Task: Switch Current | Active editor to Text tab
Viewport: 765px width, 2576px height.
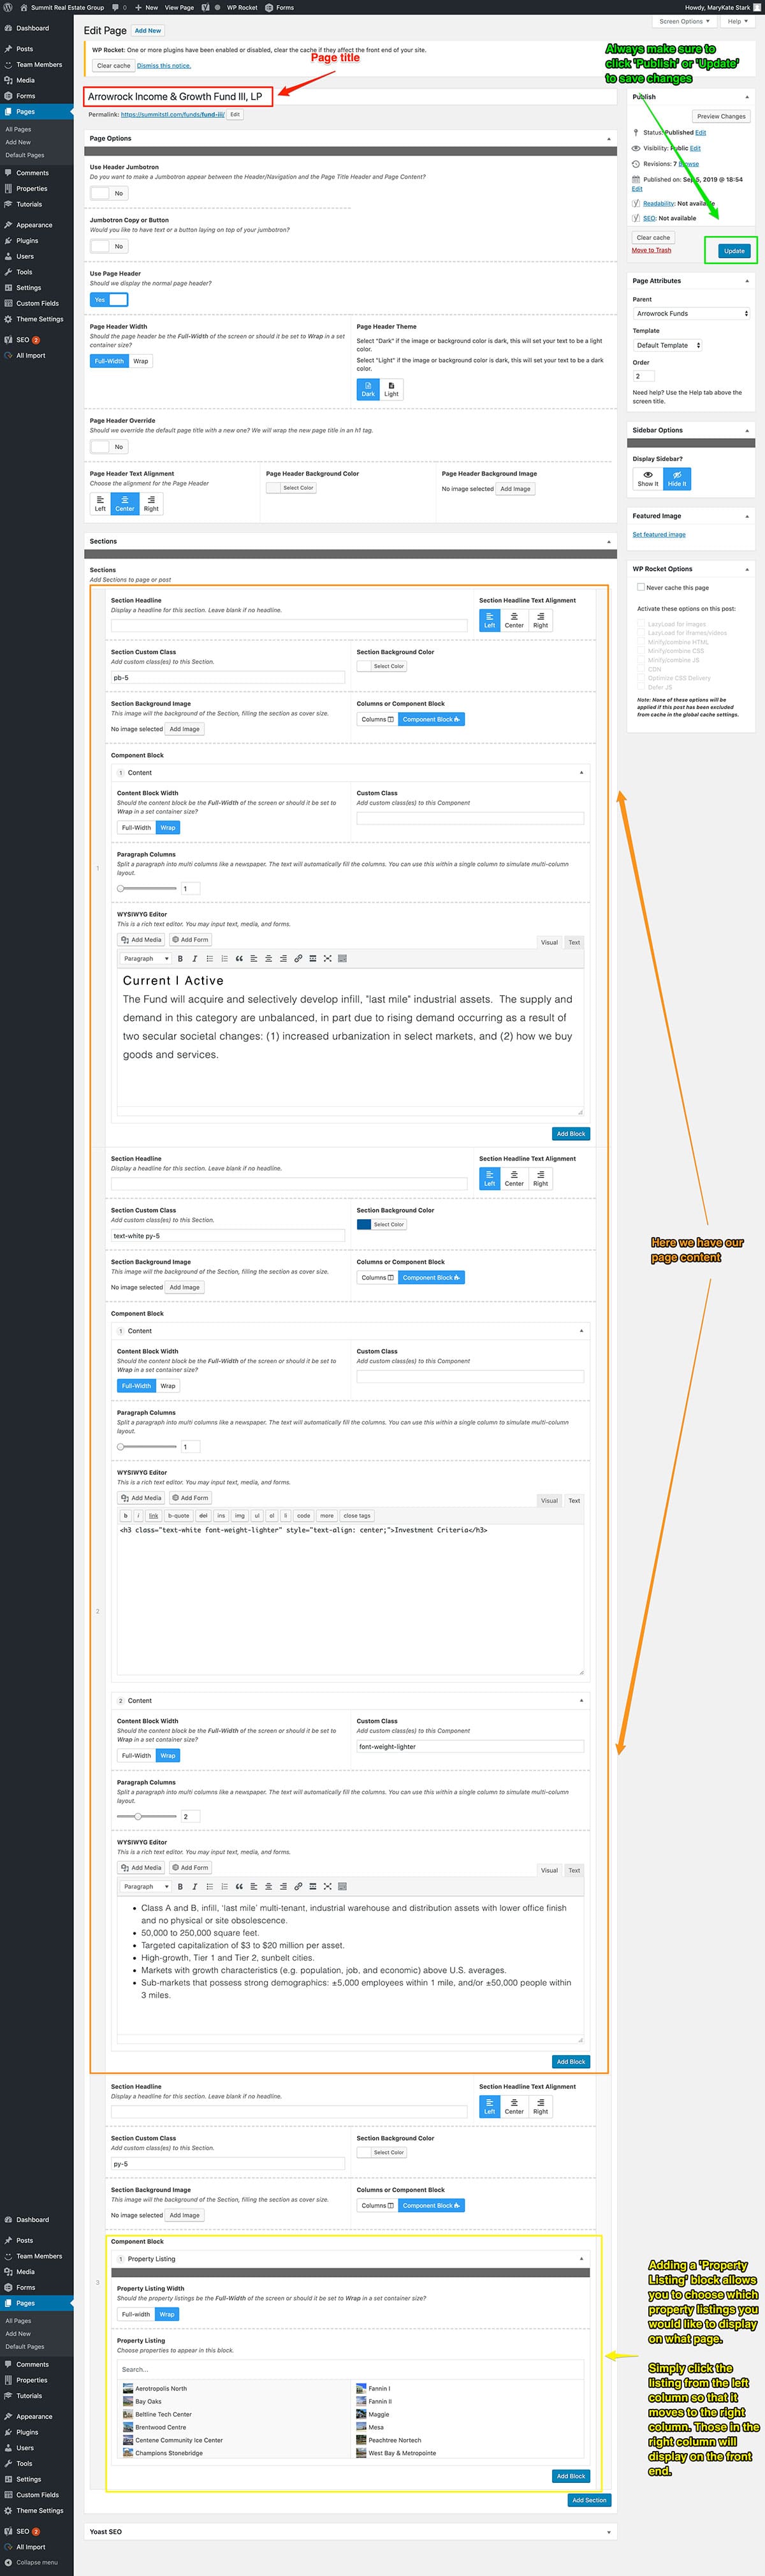Action: [574, 942]
